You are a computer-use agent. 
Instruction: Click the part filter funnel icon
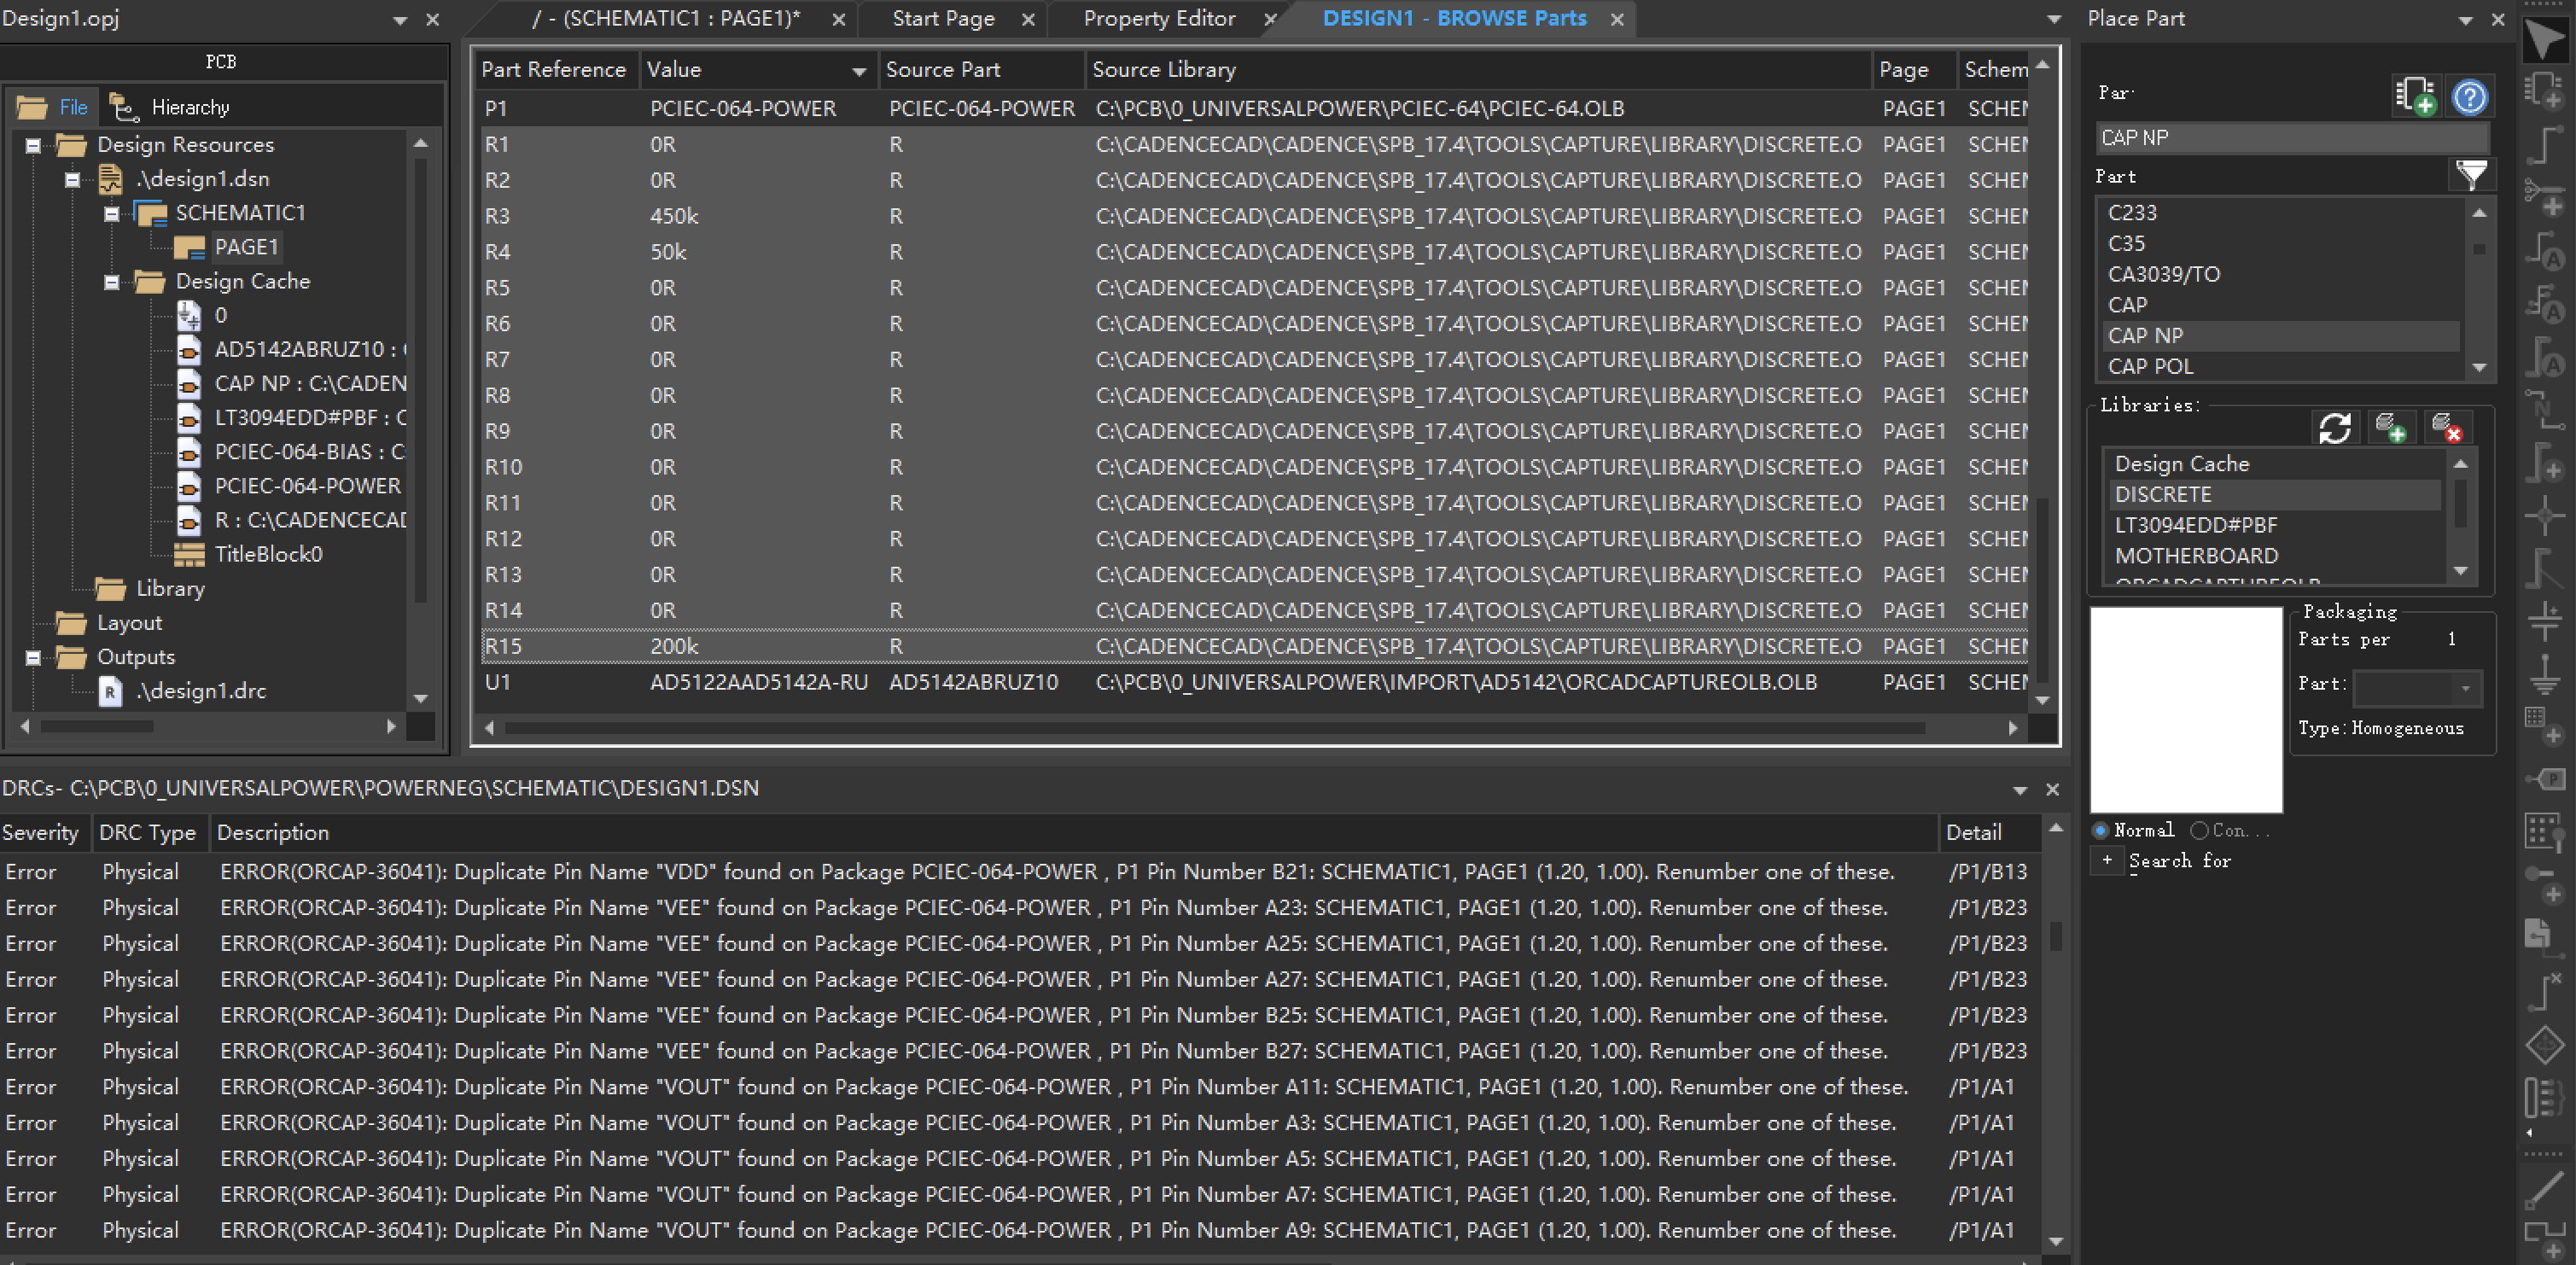point(2472,175)
